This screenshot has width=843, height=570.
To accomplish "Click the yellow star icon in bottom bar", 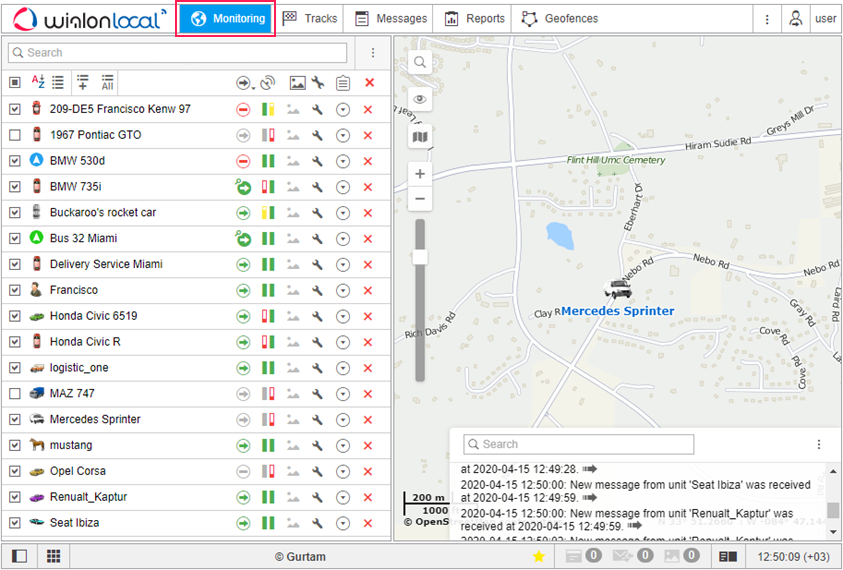I will click(538, 556).
